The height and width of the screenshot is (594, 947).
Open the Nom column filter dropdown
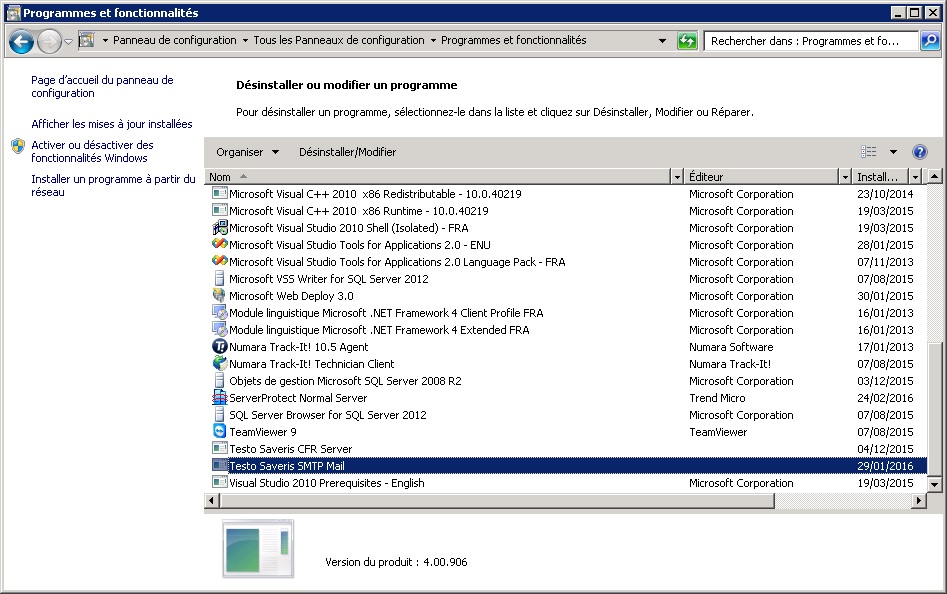tap(678, 177)
